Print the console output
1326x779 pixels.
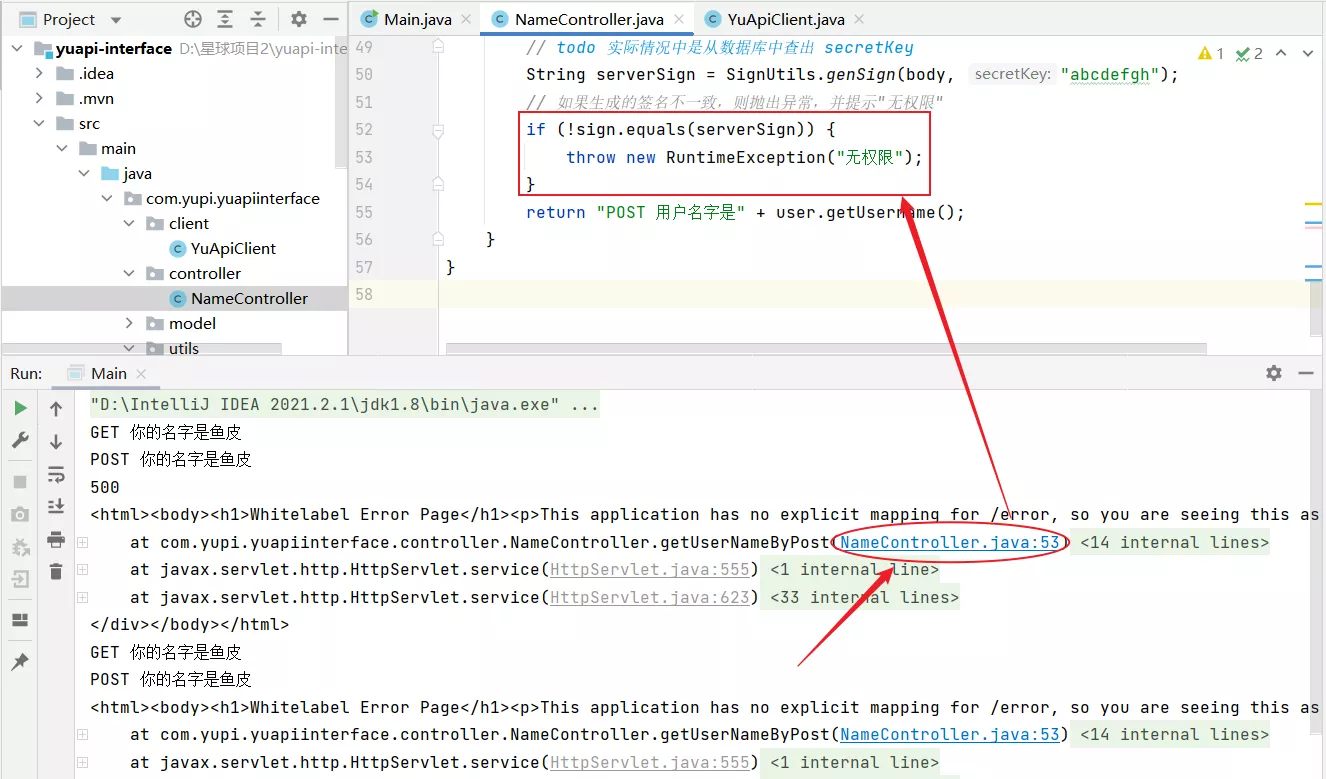[x=56, y=540]
